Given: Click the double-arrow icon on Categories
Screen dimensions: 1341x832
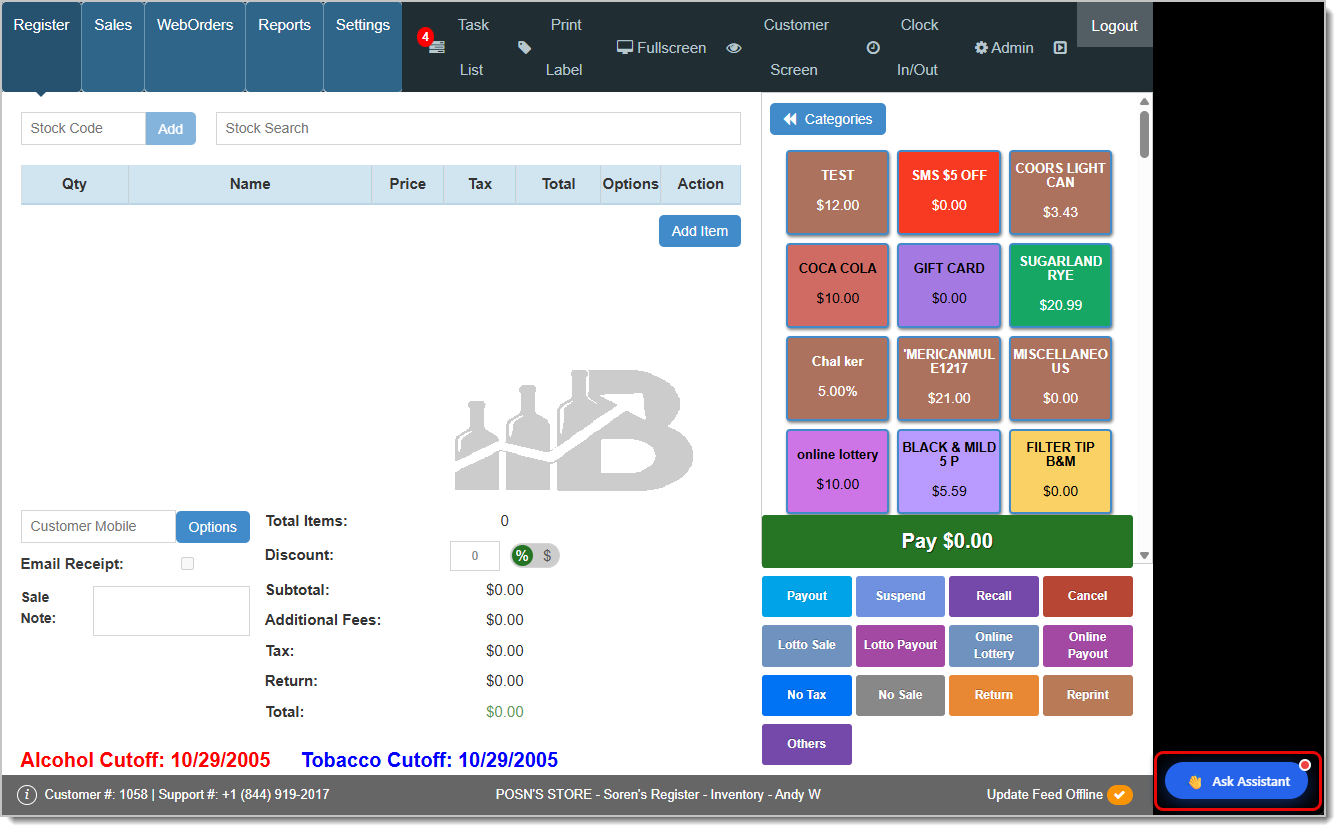Looking at the screenshot, I should click(x=790, y=119).
